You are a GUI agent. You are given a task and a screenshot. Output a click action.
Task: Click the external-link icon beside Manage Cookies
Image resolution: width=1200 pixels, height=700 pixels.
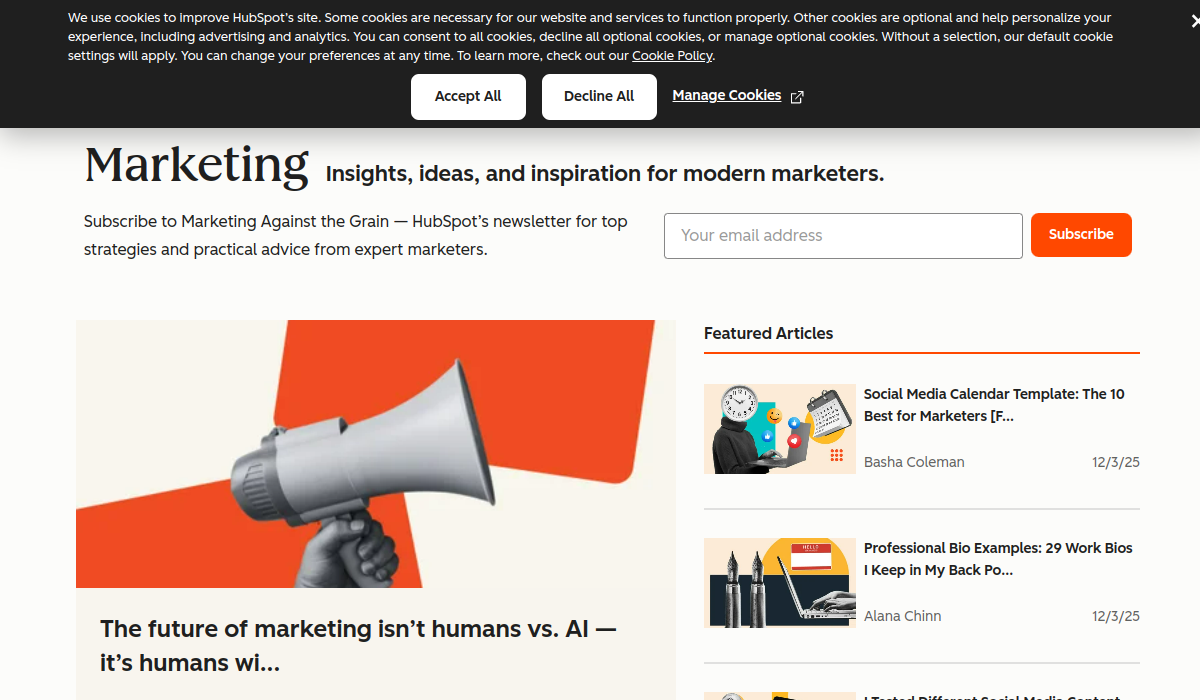point(797,97)
